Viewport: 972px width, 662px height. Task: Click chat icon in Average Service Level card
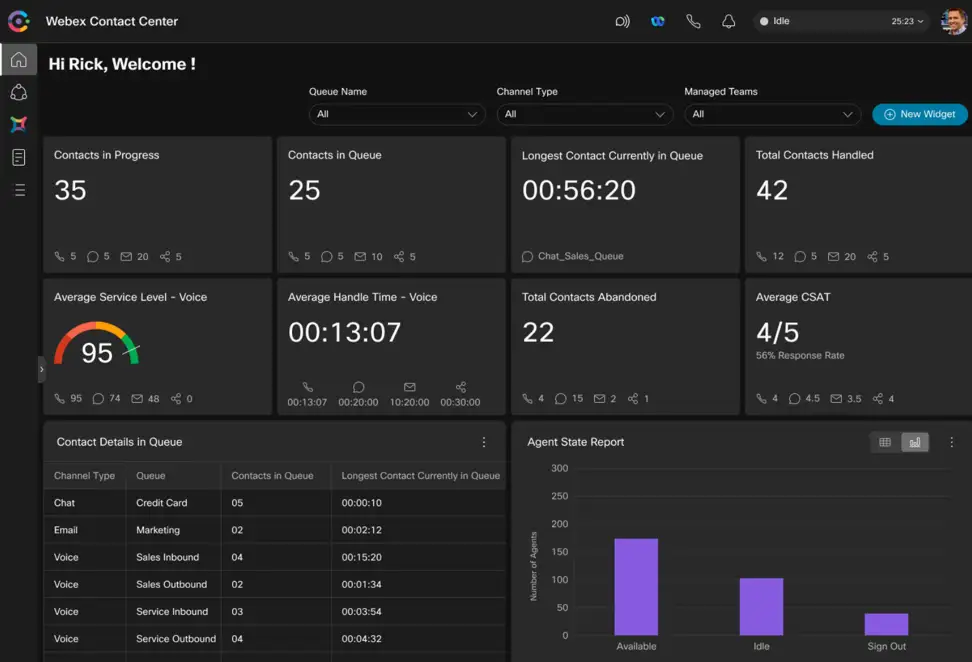click(x=98, y=399)
